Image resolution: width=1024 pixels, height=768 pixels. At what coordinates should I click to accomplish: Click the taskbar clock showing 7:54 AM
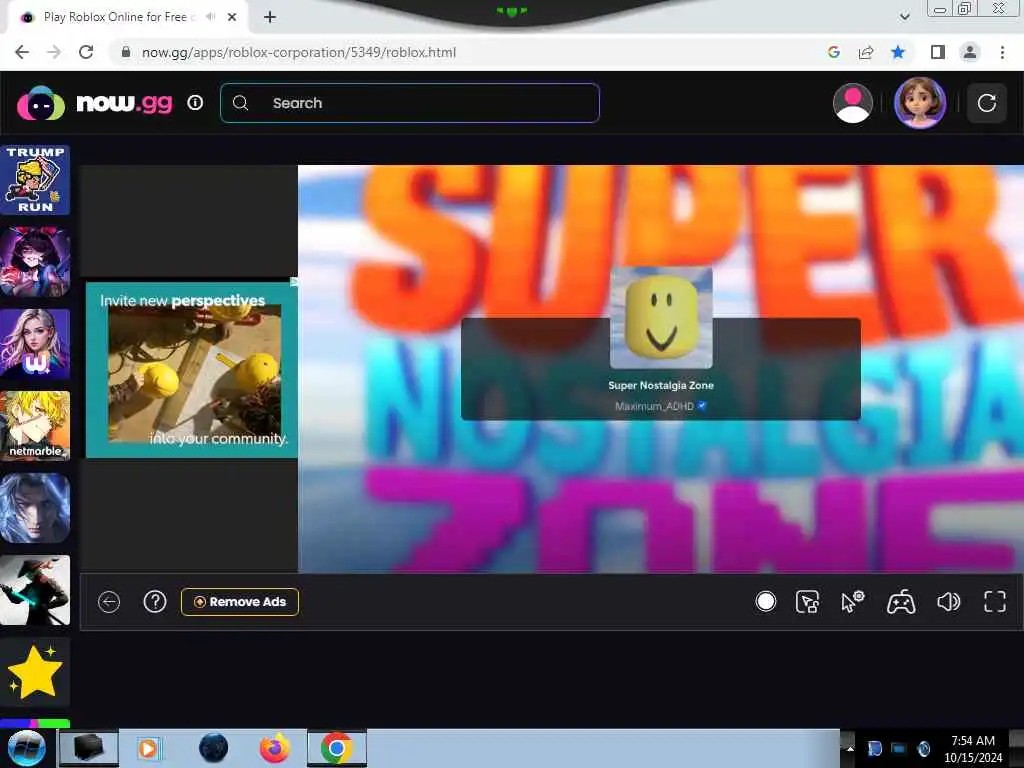click(972, 748)
